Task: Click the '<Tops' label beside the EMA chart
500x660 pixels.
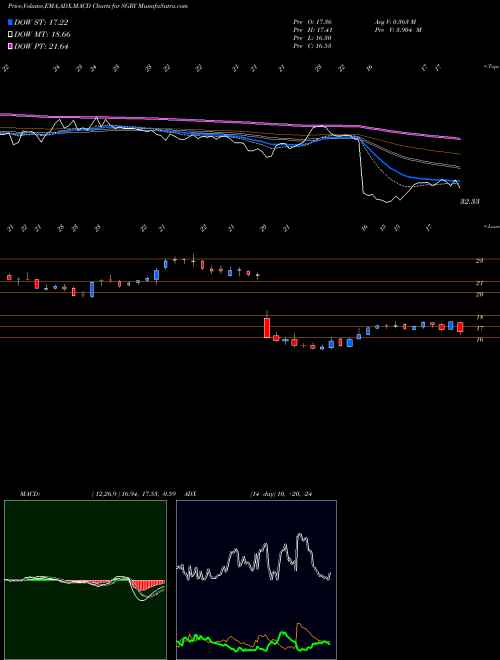Action: pos(492,67)
